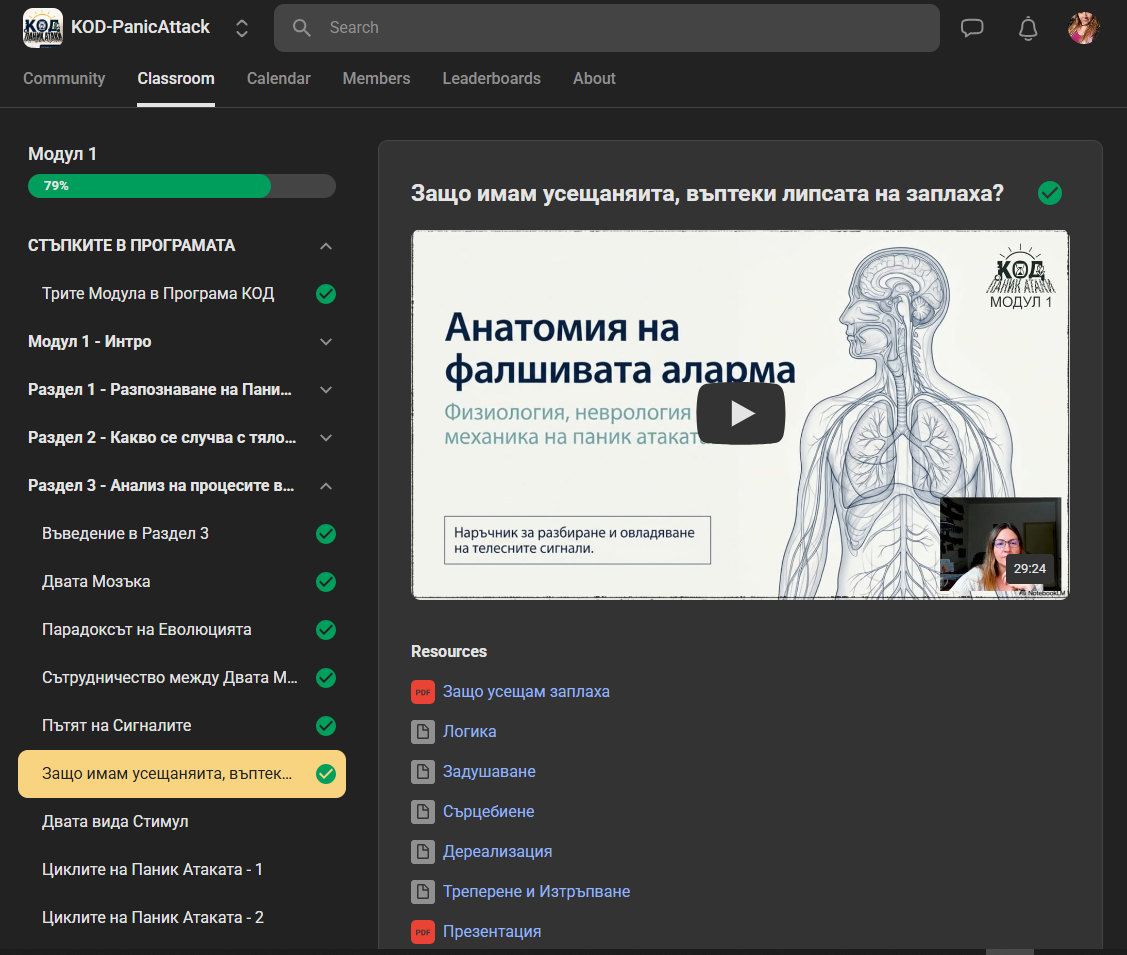
Task: Open resource link Логика
Action: [x=469, y=732]
